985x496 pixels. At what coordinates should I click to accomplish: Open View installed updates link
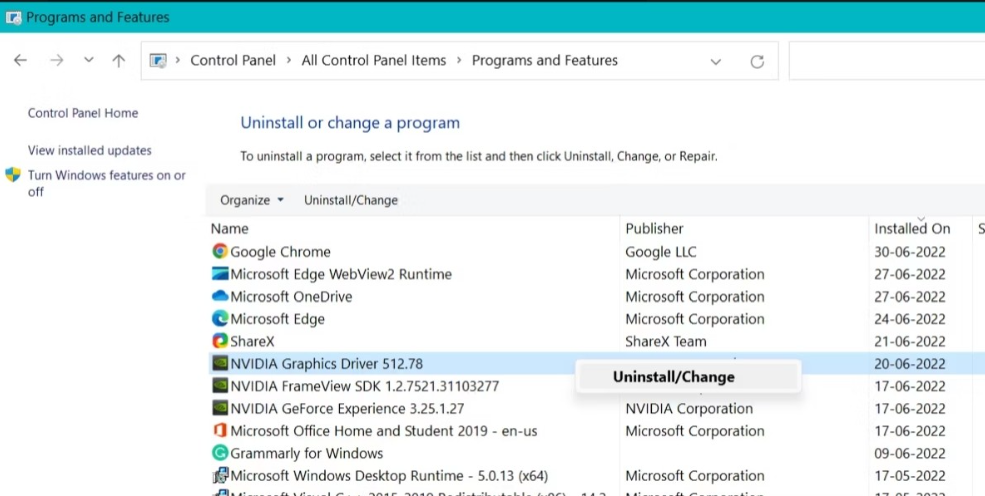pyautogui.click(x=89, y=151)
